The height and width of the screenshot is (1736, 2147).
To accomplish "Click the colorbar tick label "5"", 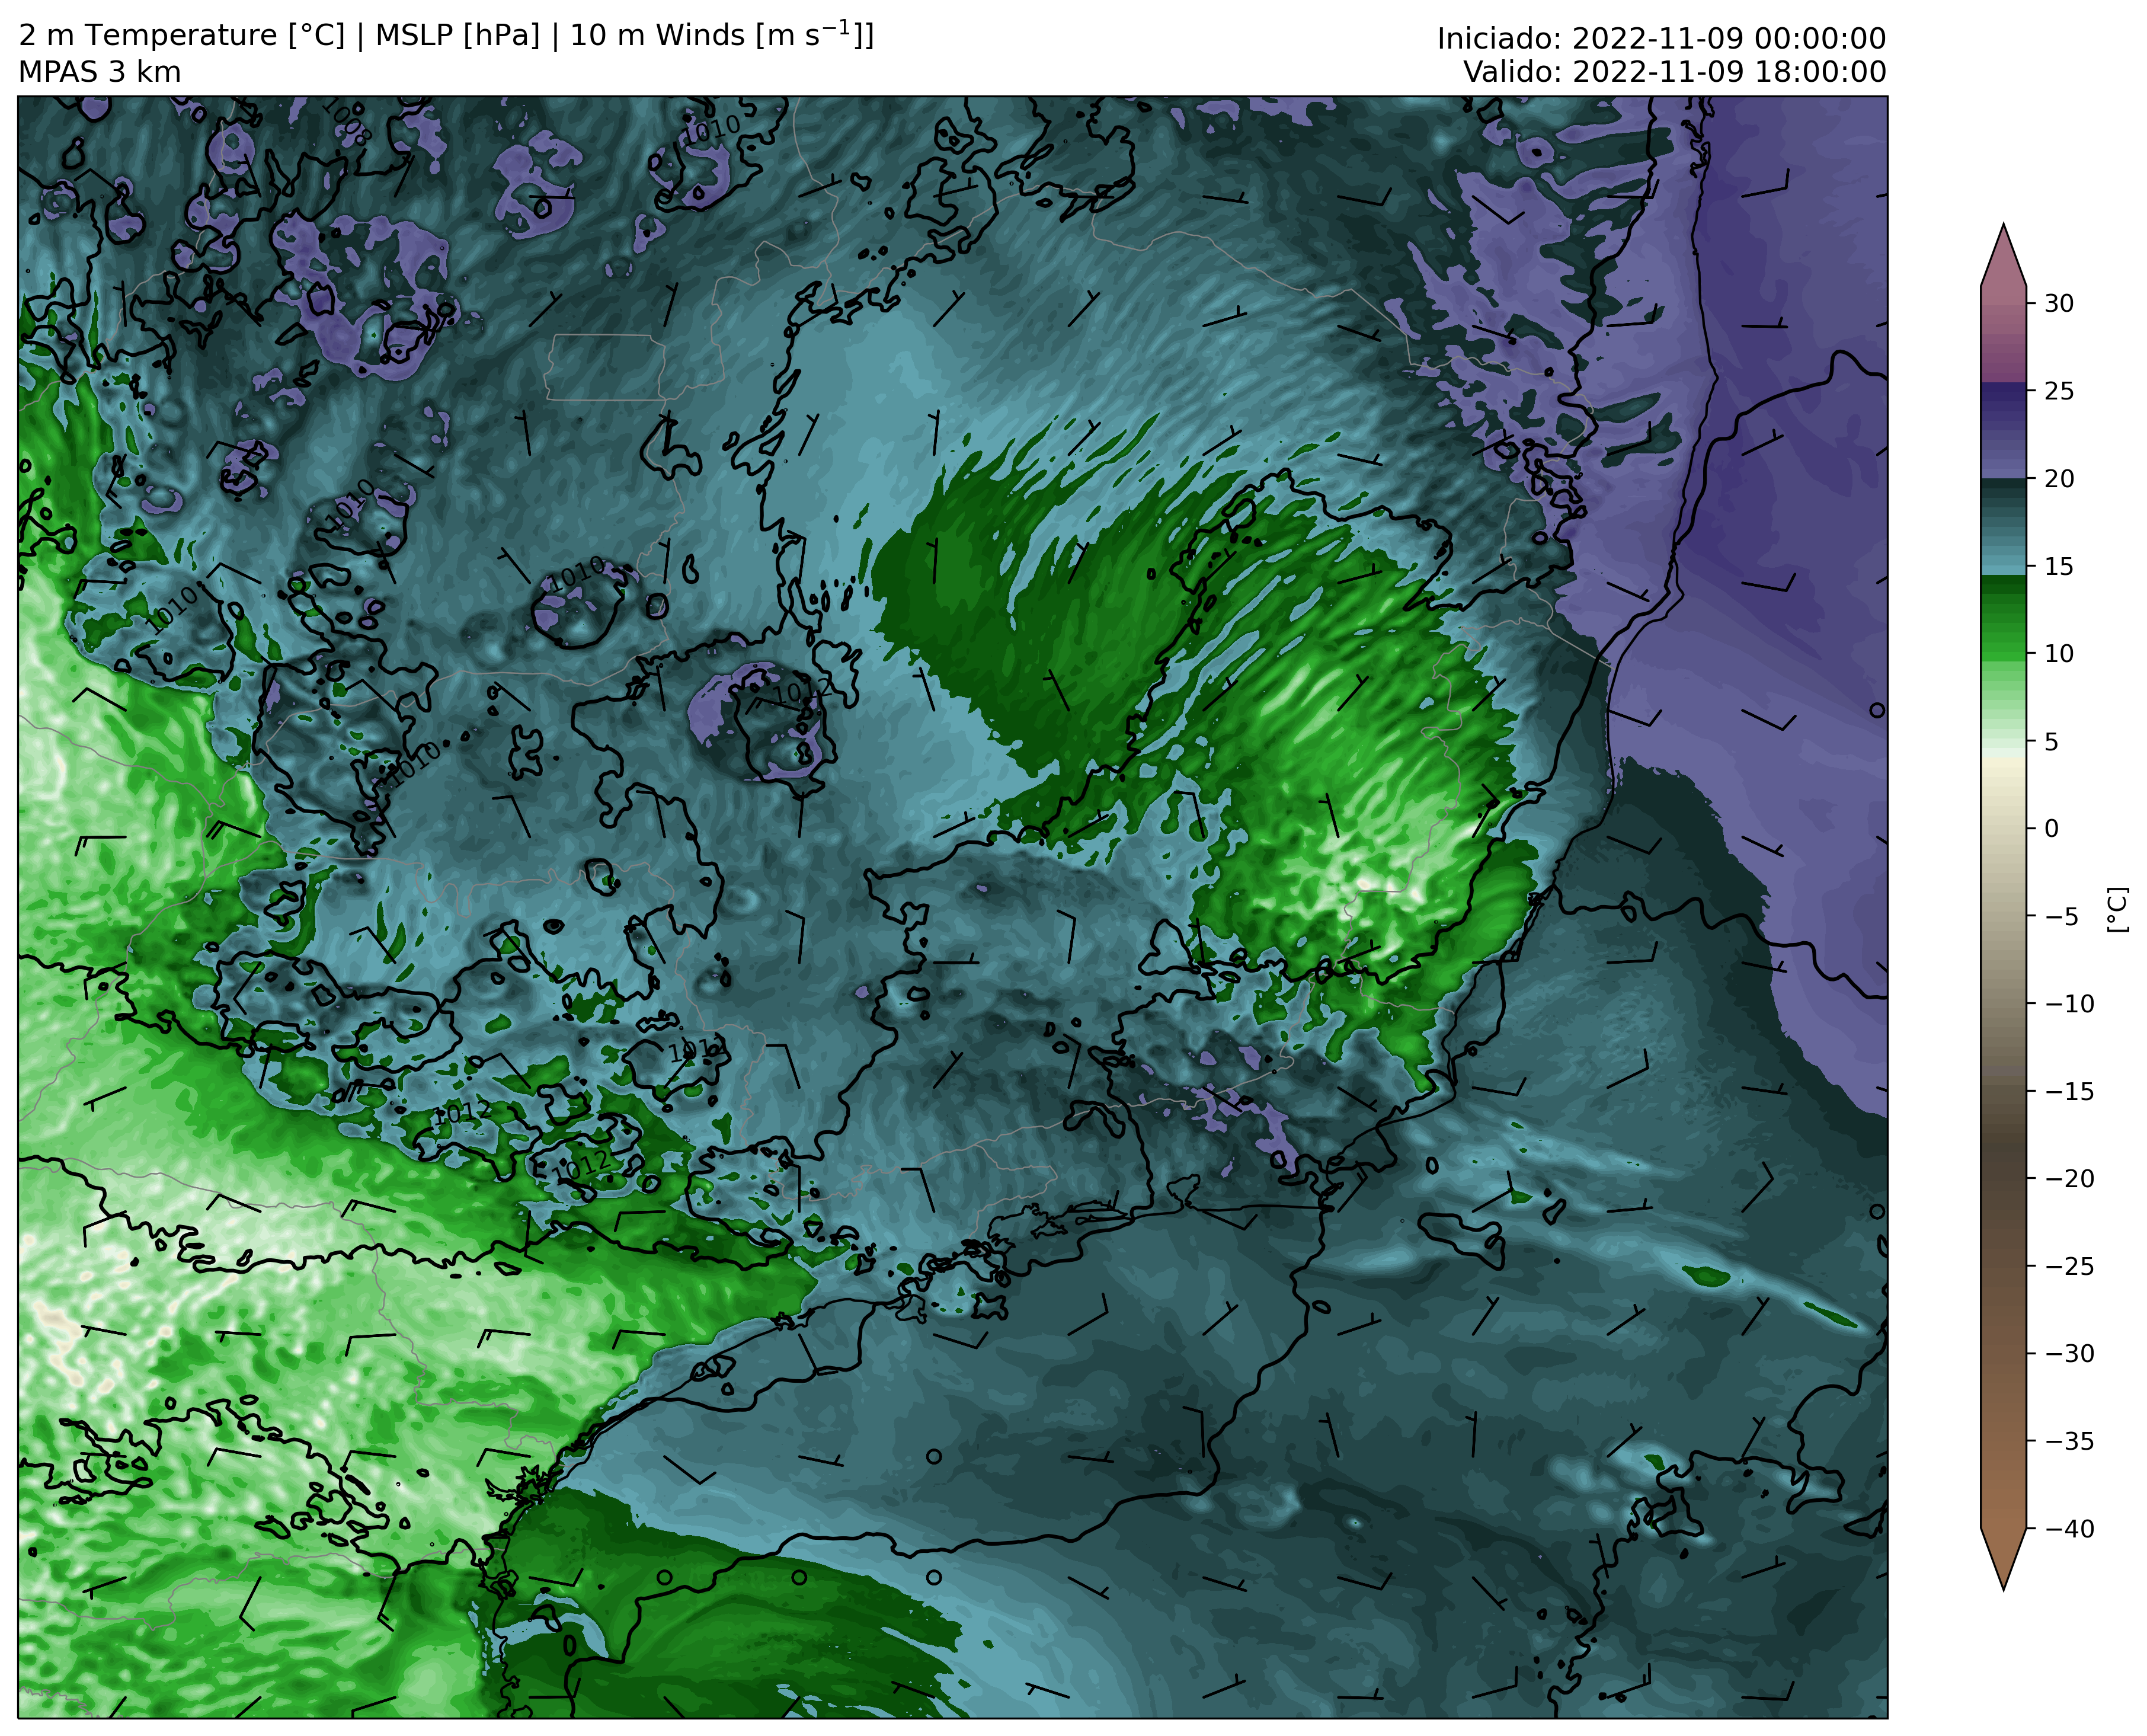I will (2051, 741).
